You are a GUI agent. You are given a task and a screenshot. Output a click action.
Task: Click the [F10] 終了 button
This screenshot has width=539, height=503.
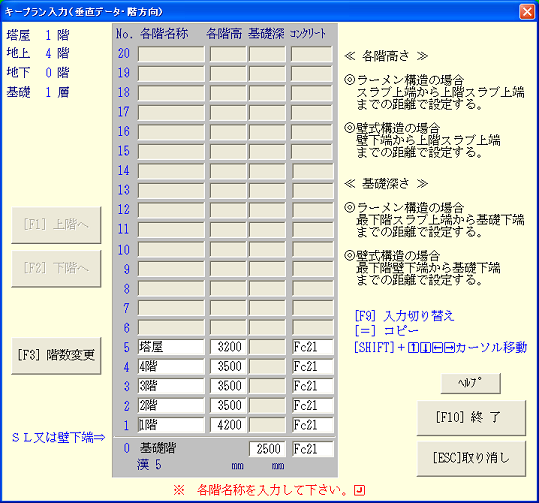pos(471,418)
